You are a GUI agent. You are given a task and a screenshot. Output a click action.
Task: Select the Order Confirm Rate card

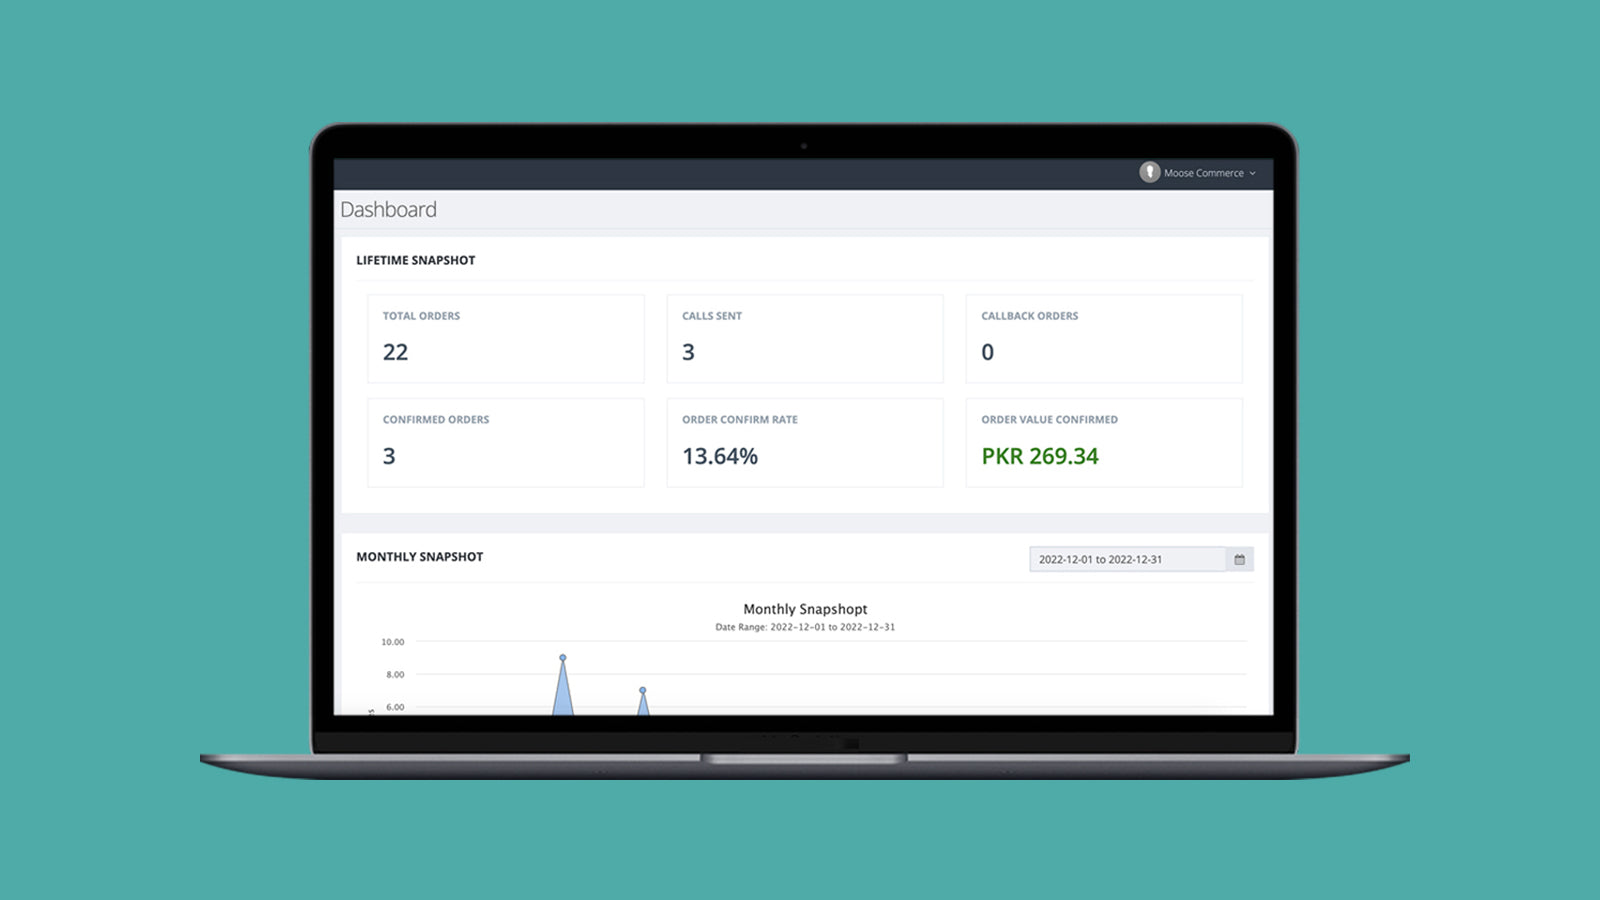[x=805, y=443]
